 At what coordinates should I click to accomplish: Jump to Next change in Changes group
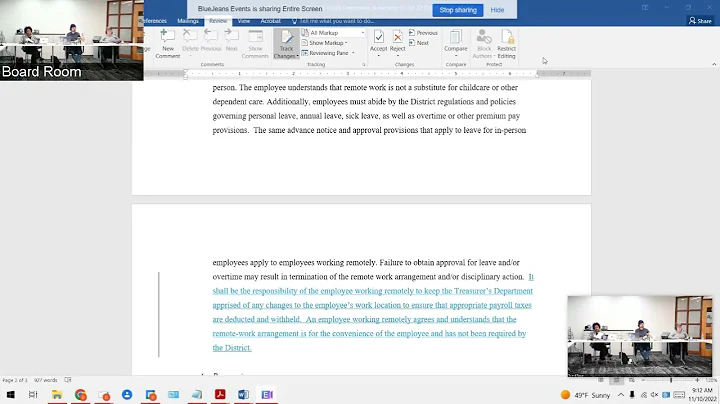pyautogui.click(x=419, y=43)
